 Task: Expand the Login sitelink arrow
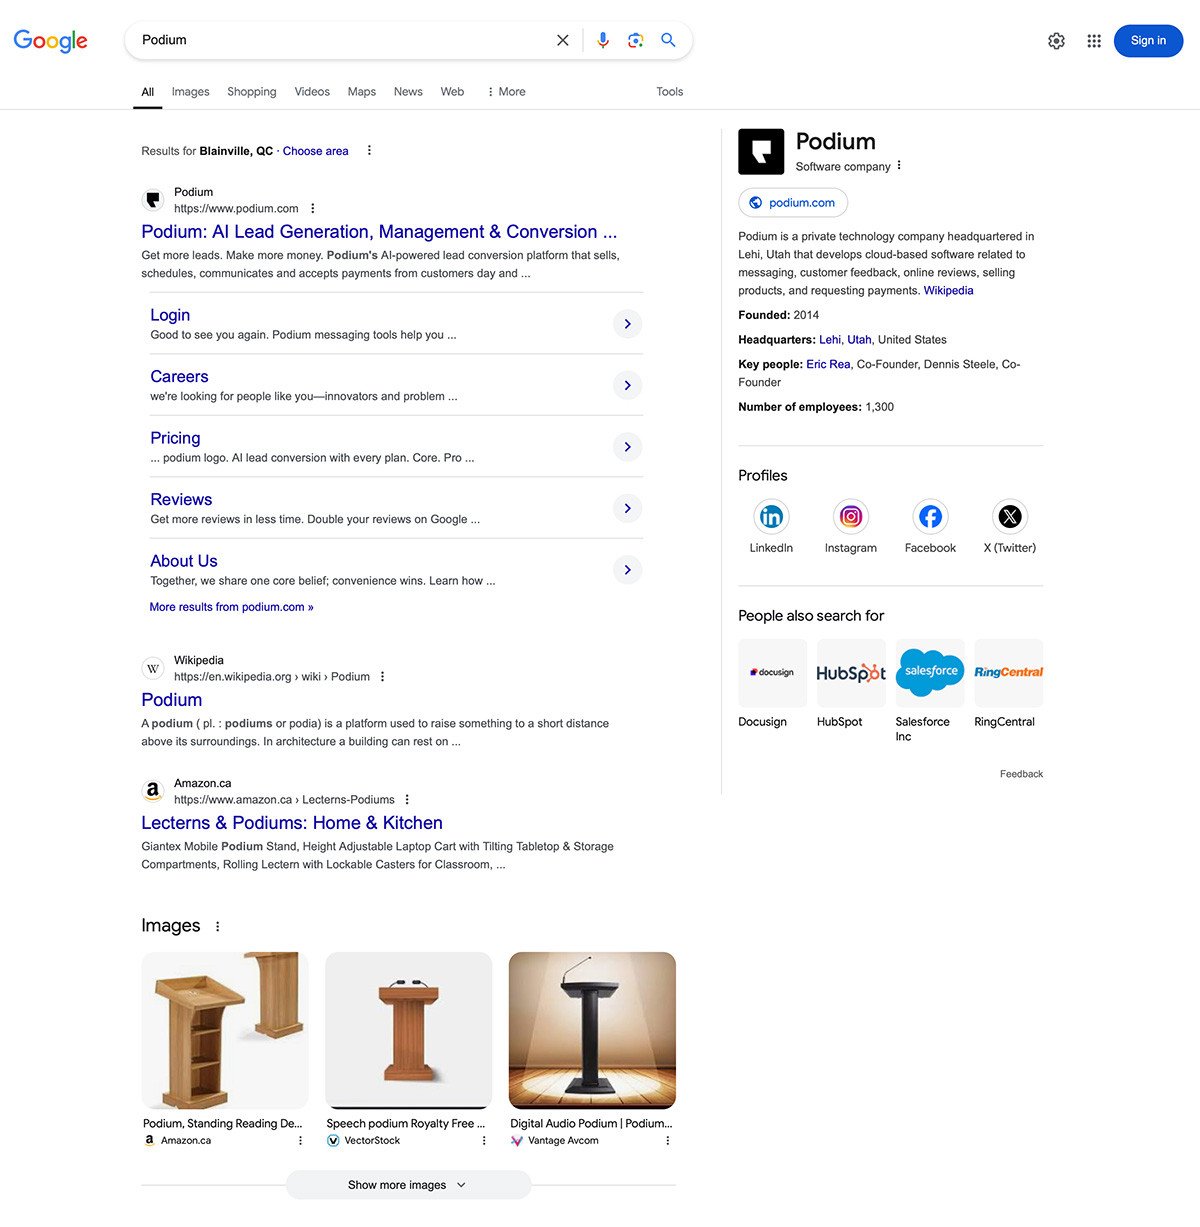point(627,324)
